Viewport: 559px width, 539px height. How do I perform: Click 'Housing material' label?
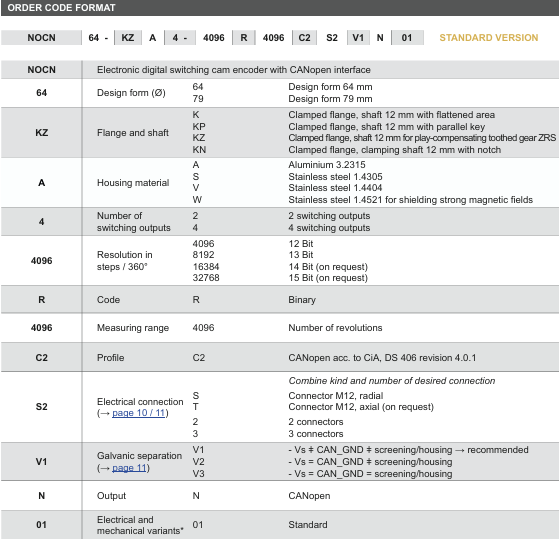point(133,183)
